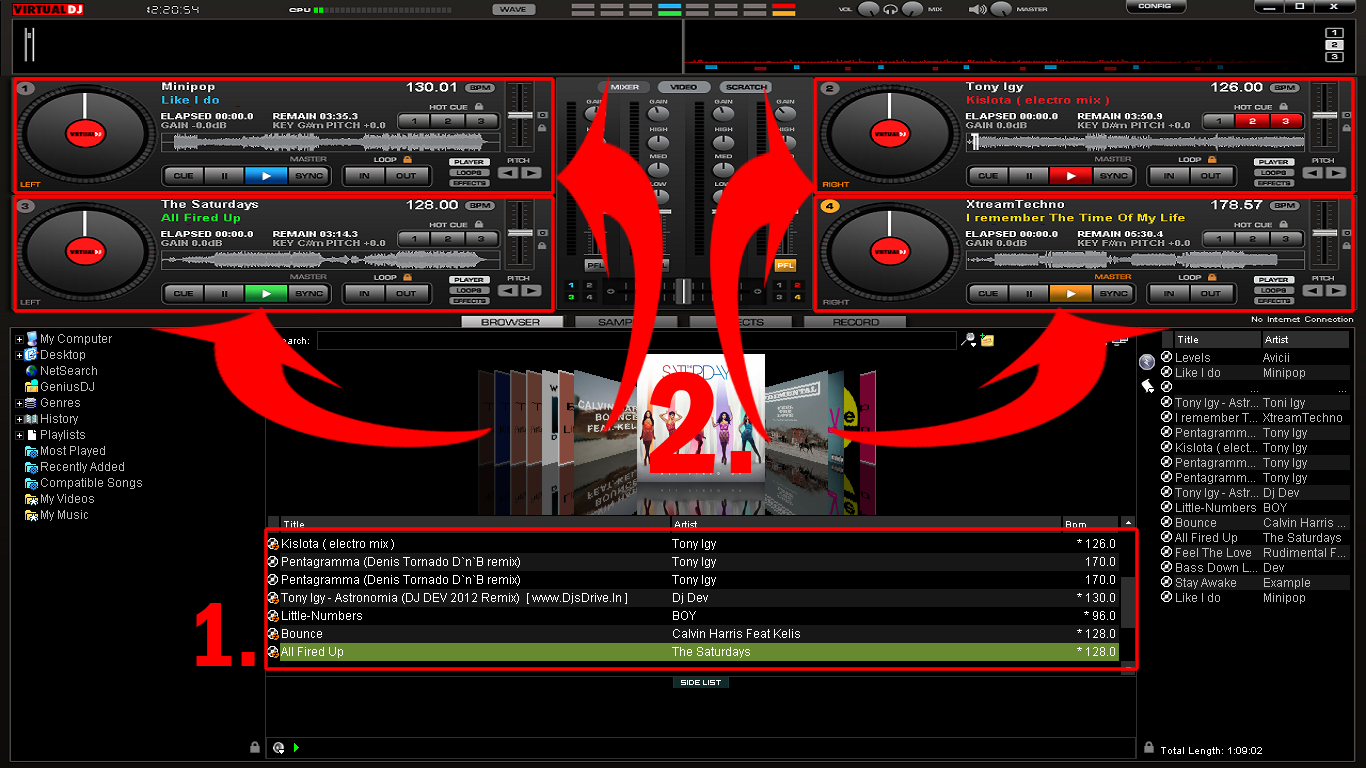Open the sidelist options tag icon

click(1147, 385)
